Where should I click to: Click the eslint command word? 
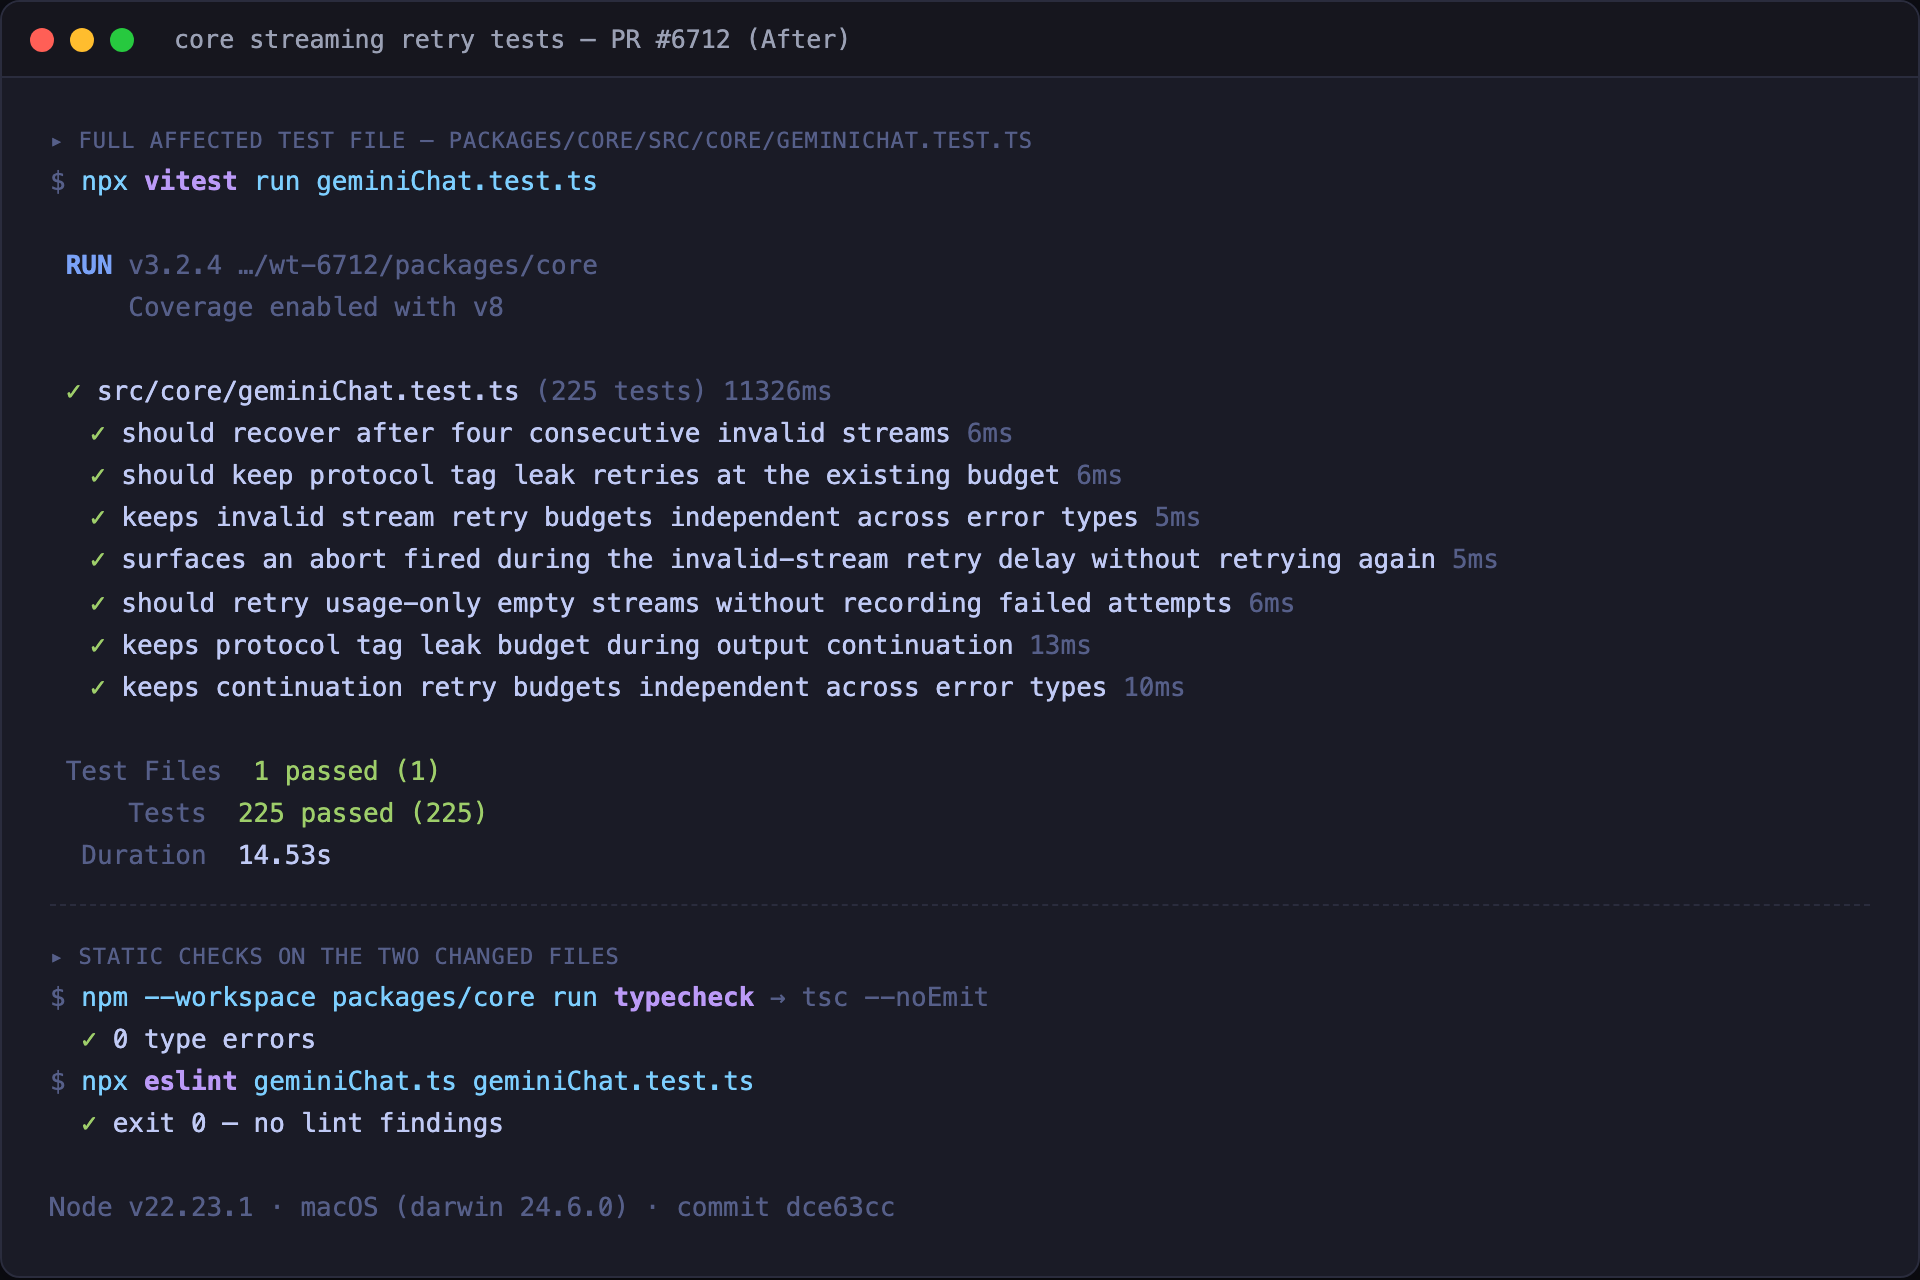(191, 1081)
